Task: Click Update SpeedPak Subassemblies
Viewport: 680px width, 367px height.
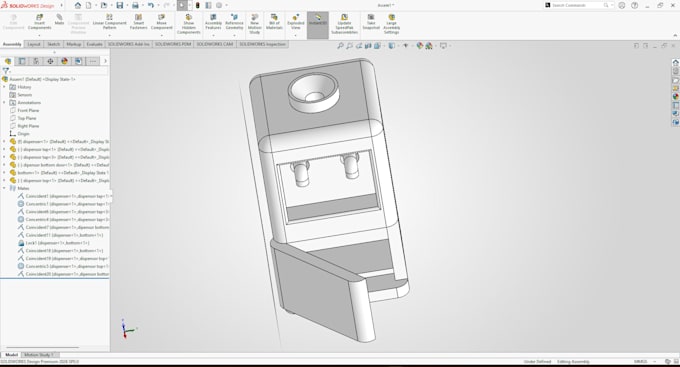Action: (x=344, y=24)
